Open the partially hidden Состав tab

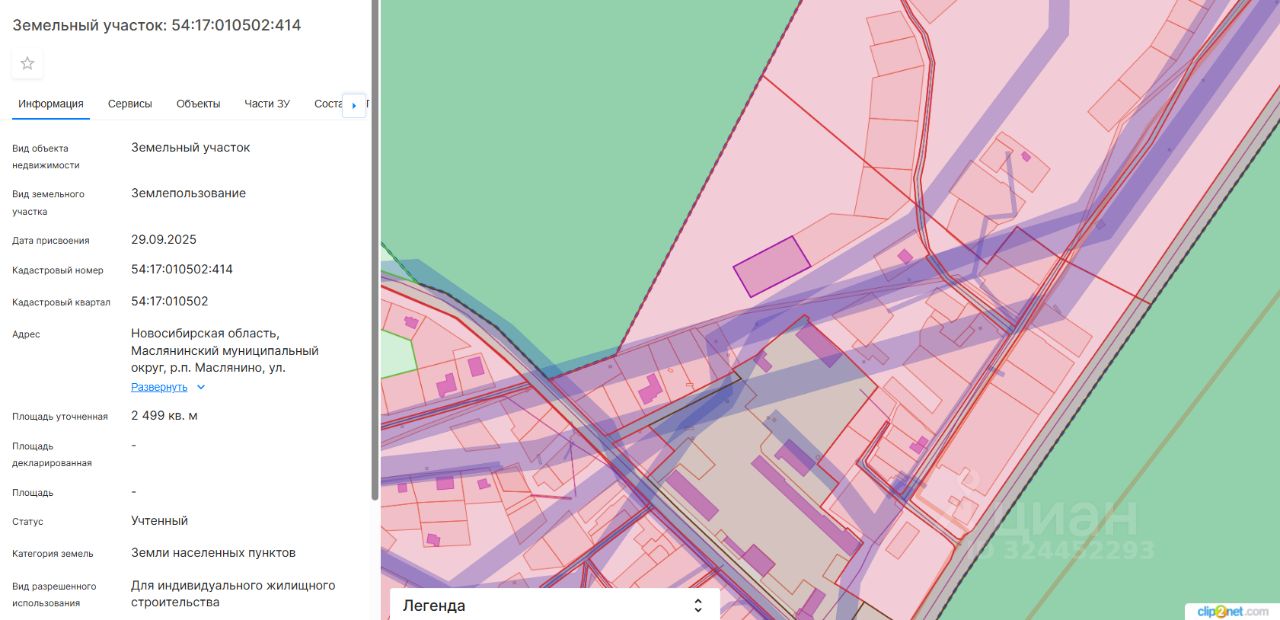(x=328, y=104)
